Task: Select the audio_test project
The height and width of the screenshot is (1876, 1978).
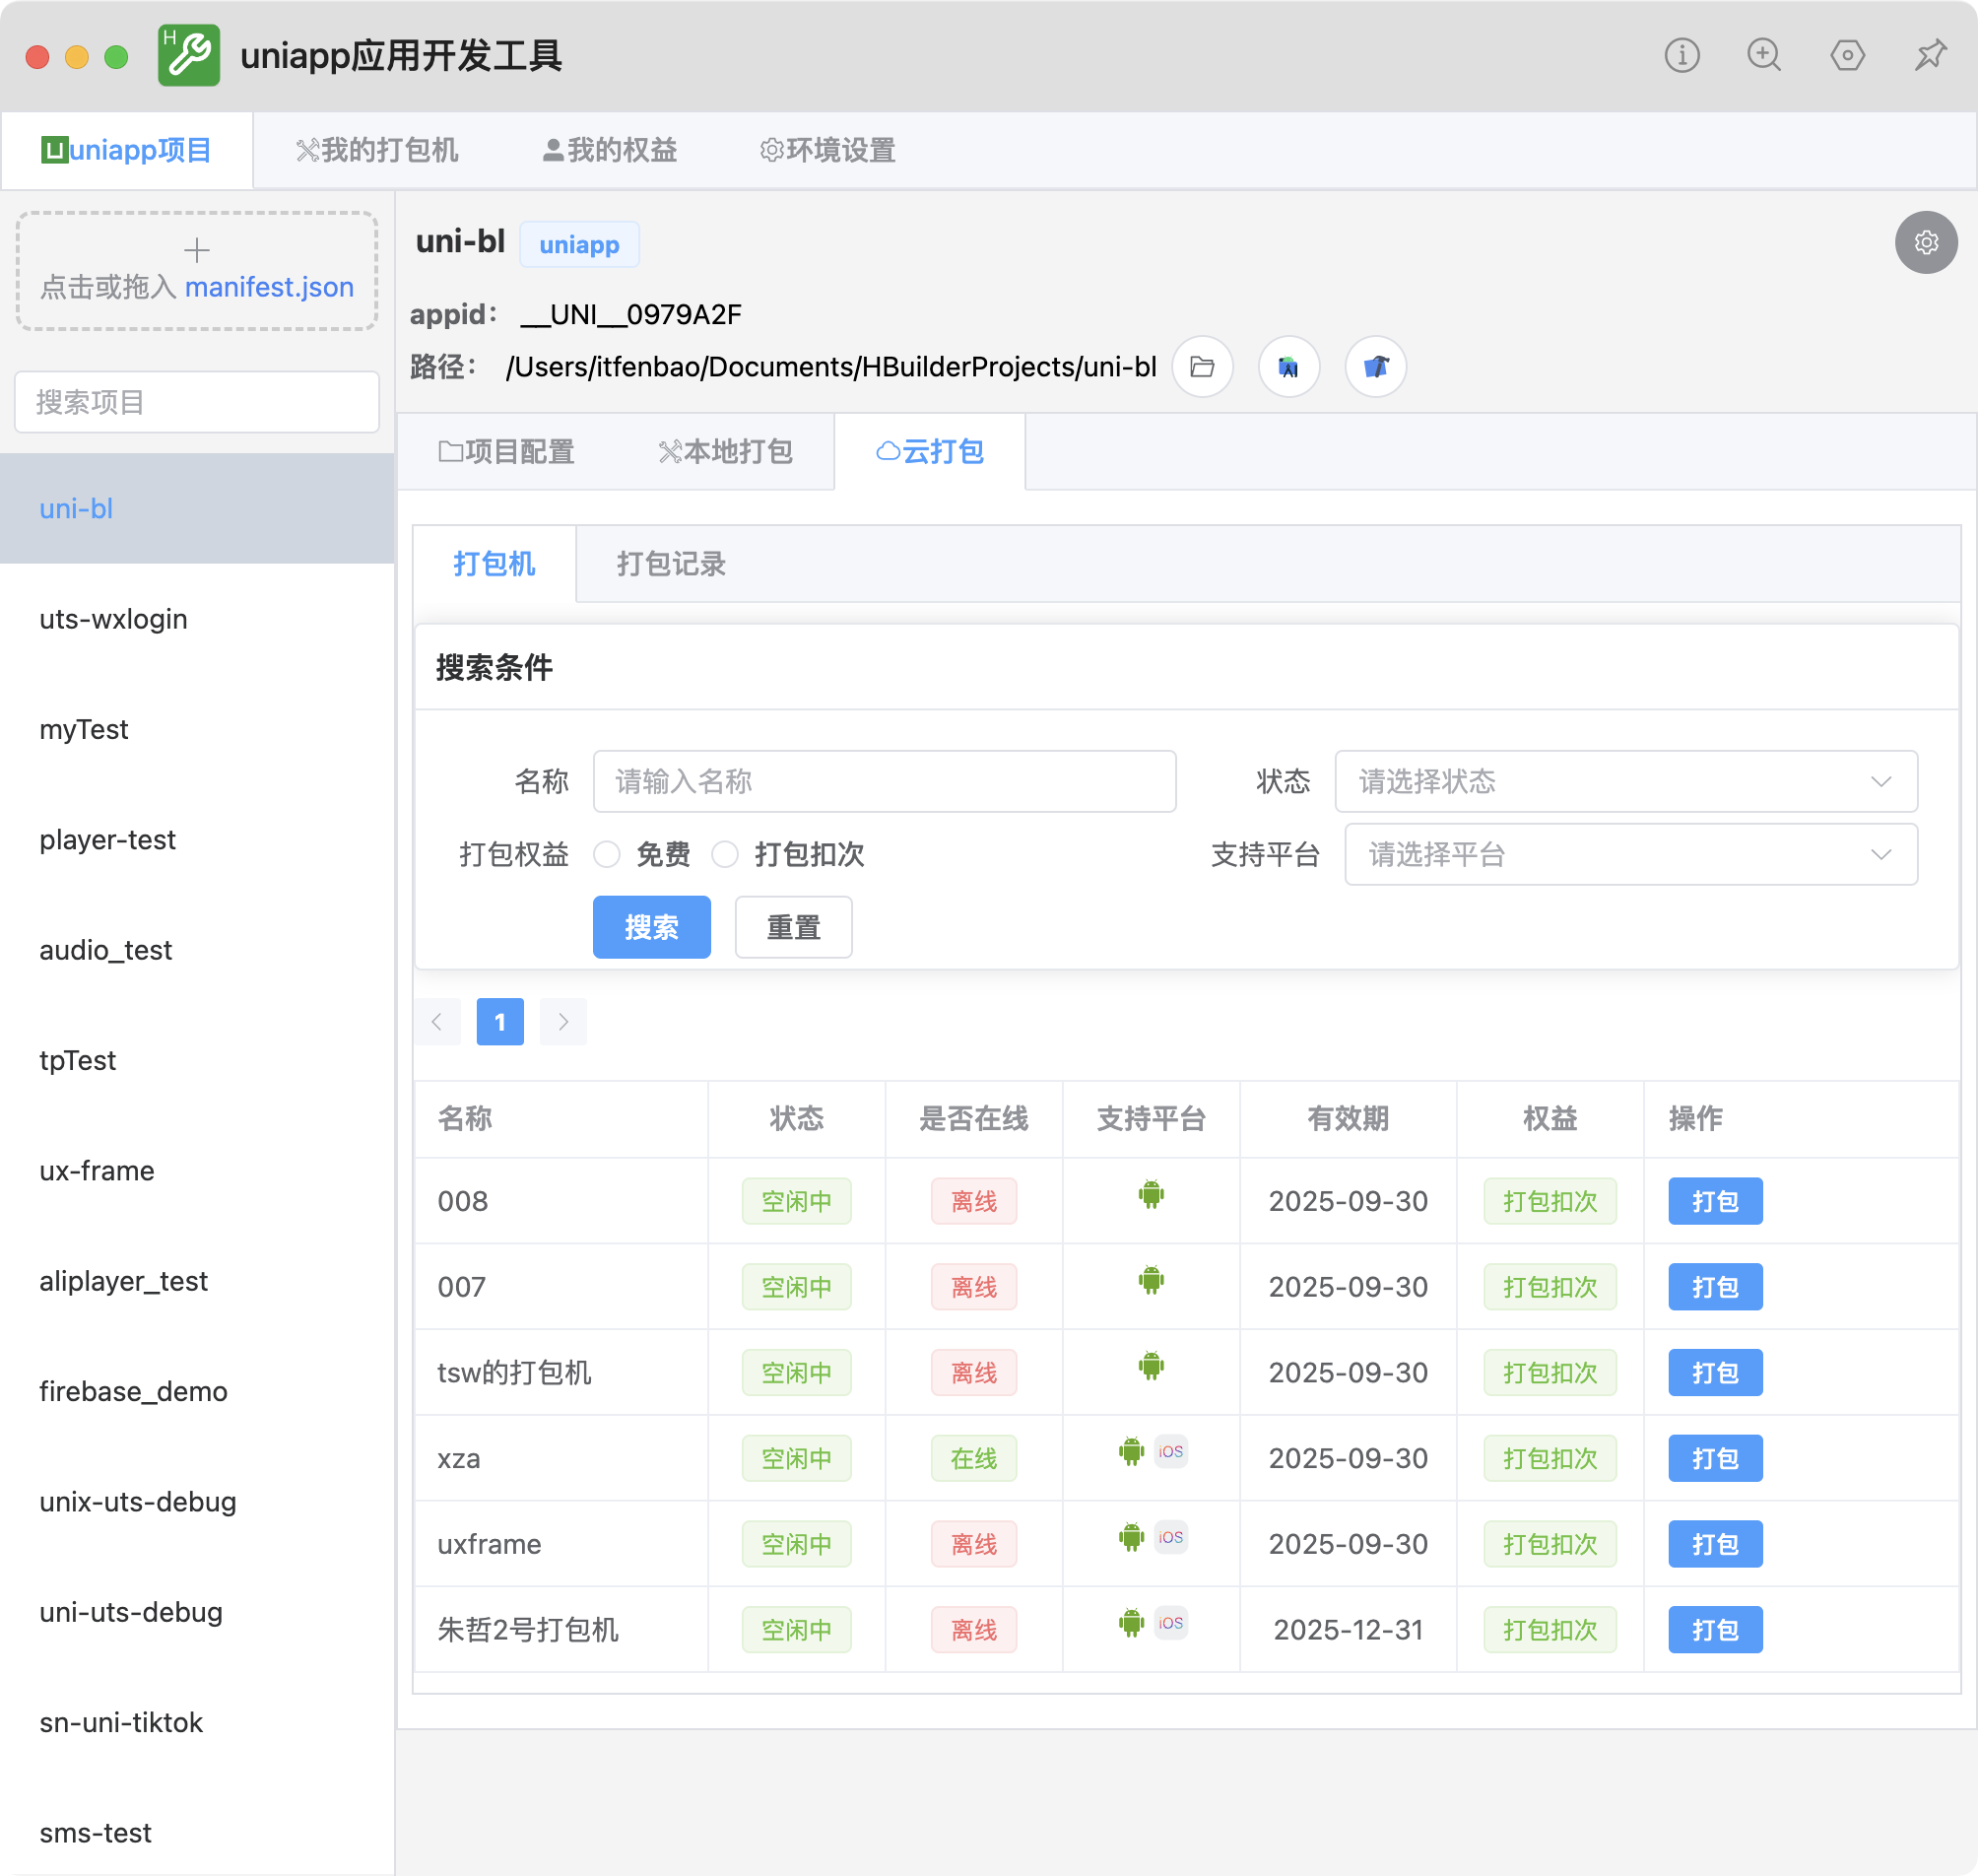Action: (197, 950)
